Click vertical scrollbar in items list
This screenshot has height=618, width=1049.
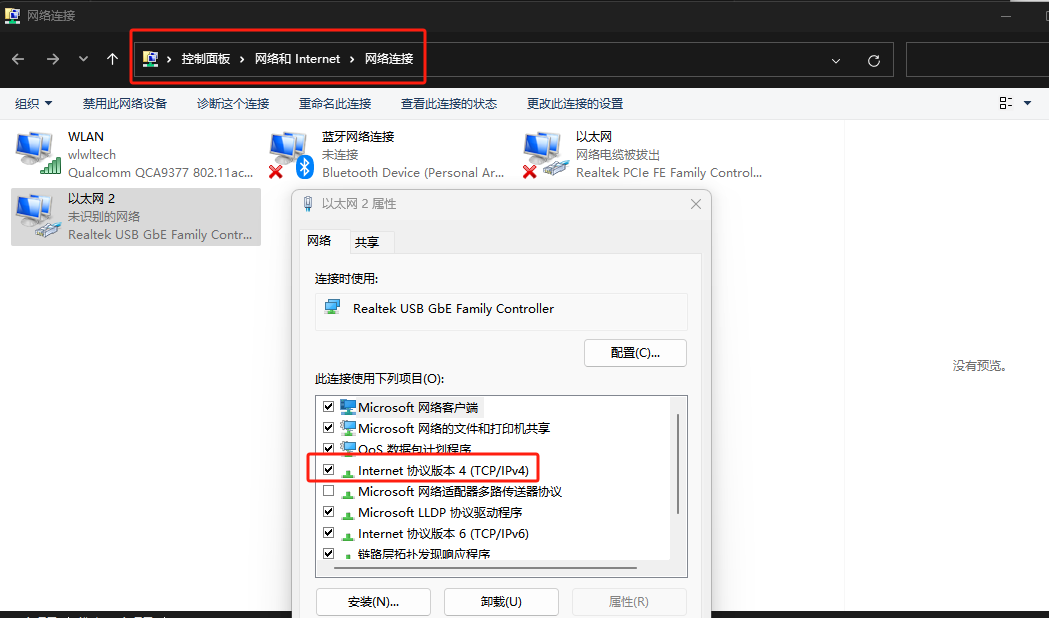tap(678, 464)
